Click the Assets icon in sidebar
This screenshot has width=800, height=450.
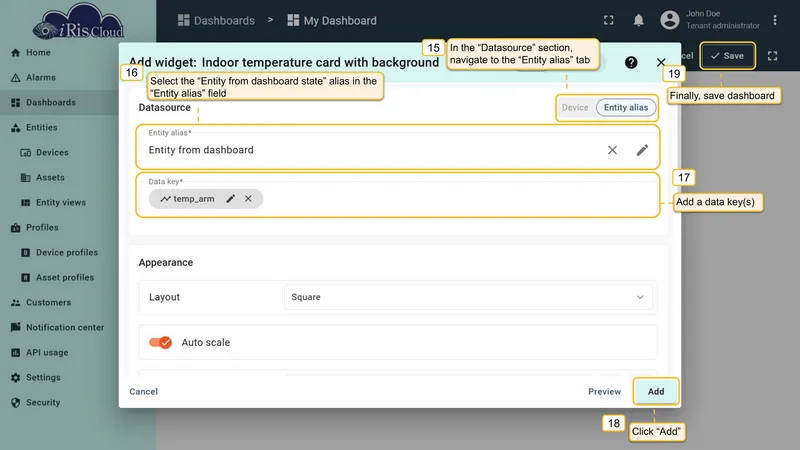pyautogui.click(x=26, y=178)
